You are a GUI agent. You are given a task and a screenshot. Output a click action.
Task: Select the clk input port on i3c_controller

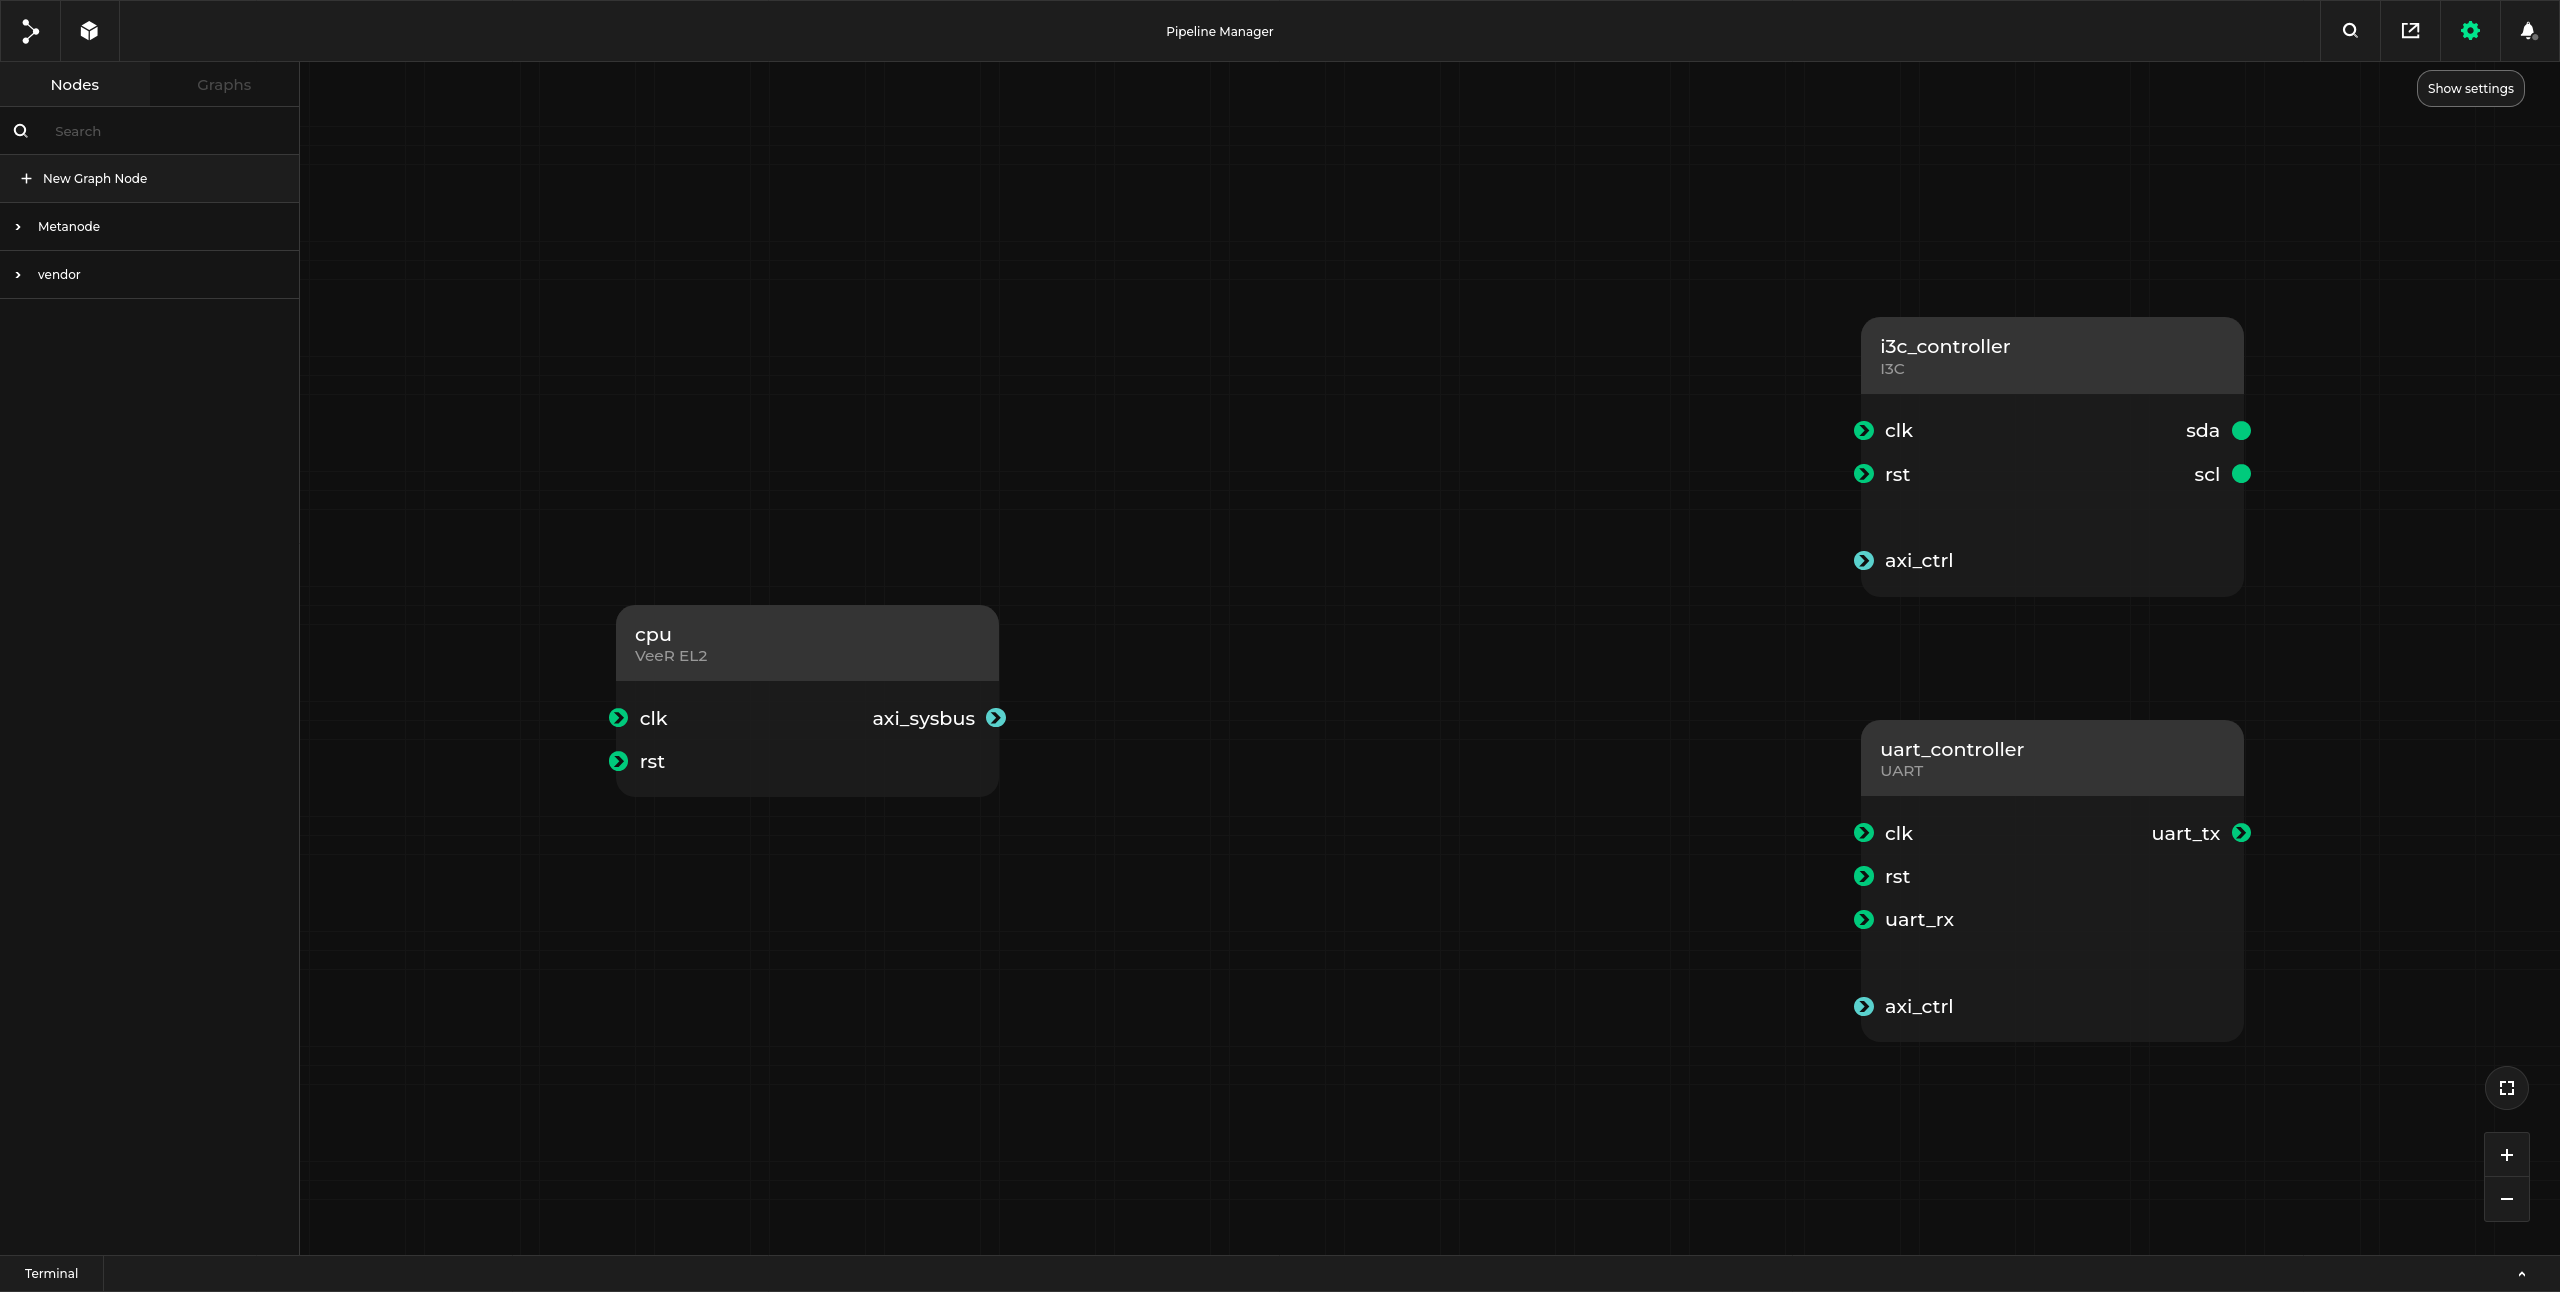click(1863, 430)
